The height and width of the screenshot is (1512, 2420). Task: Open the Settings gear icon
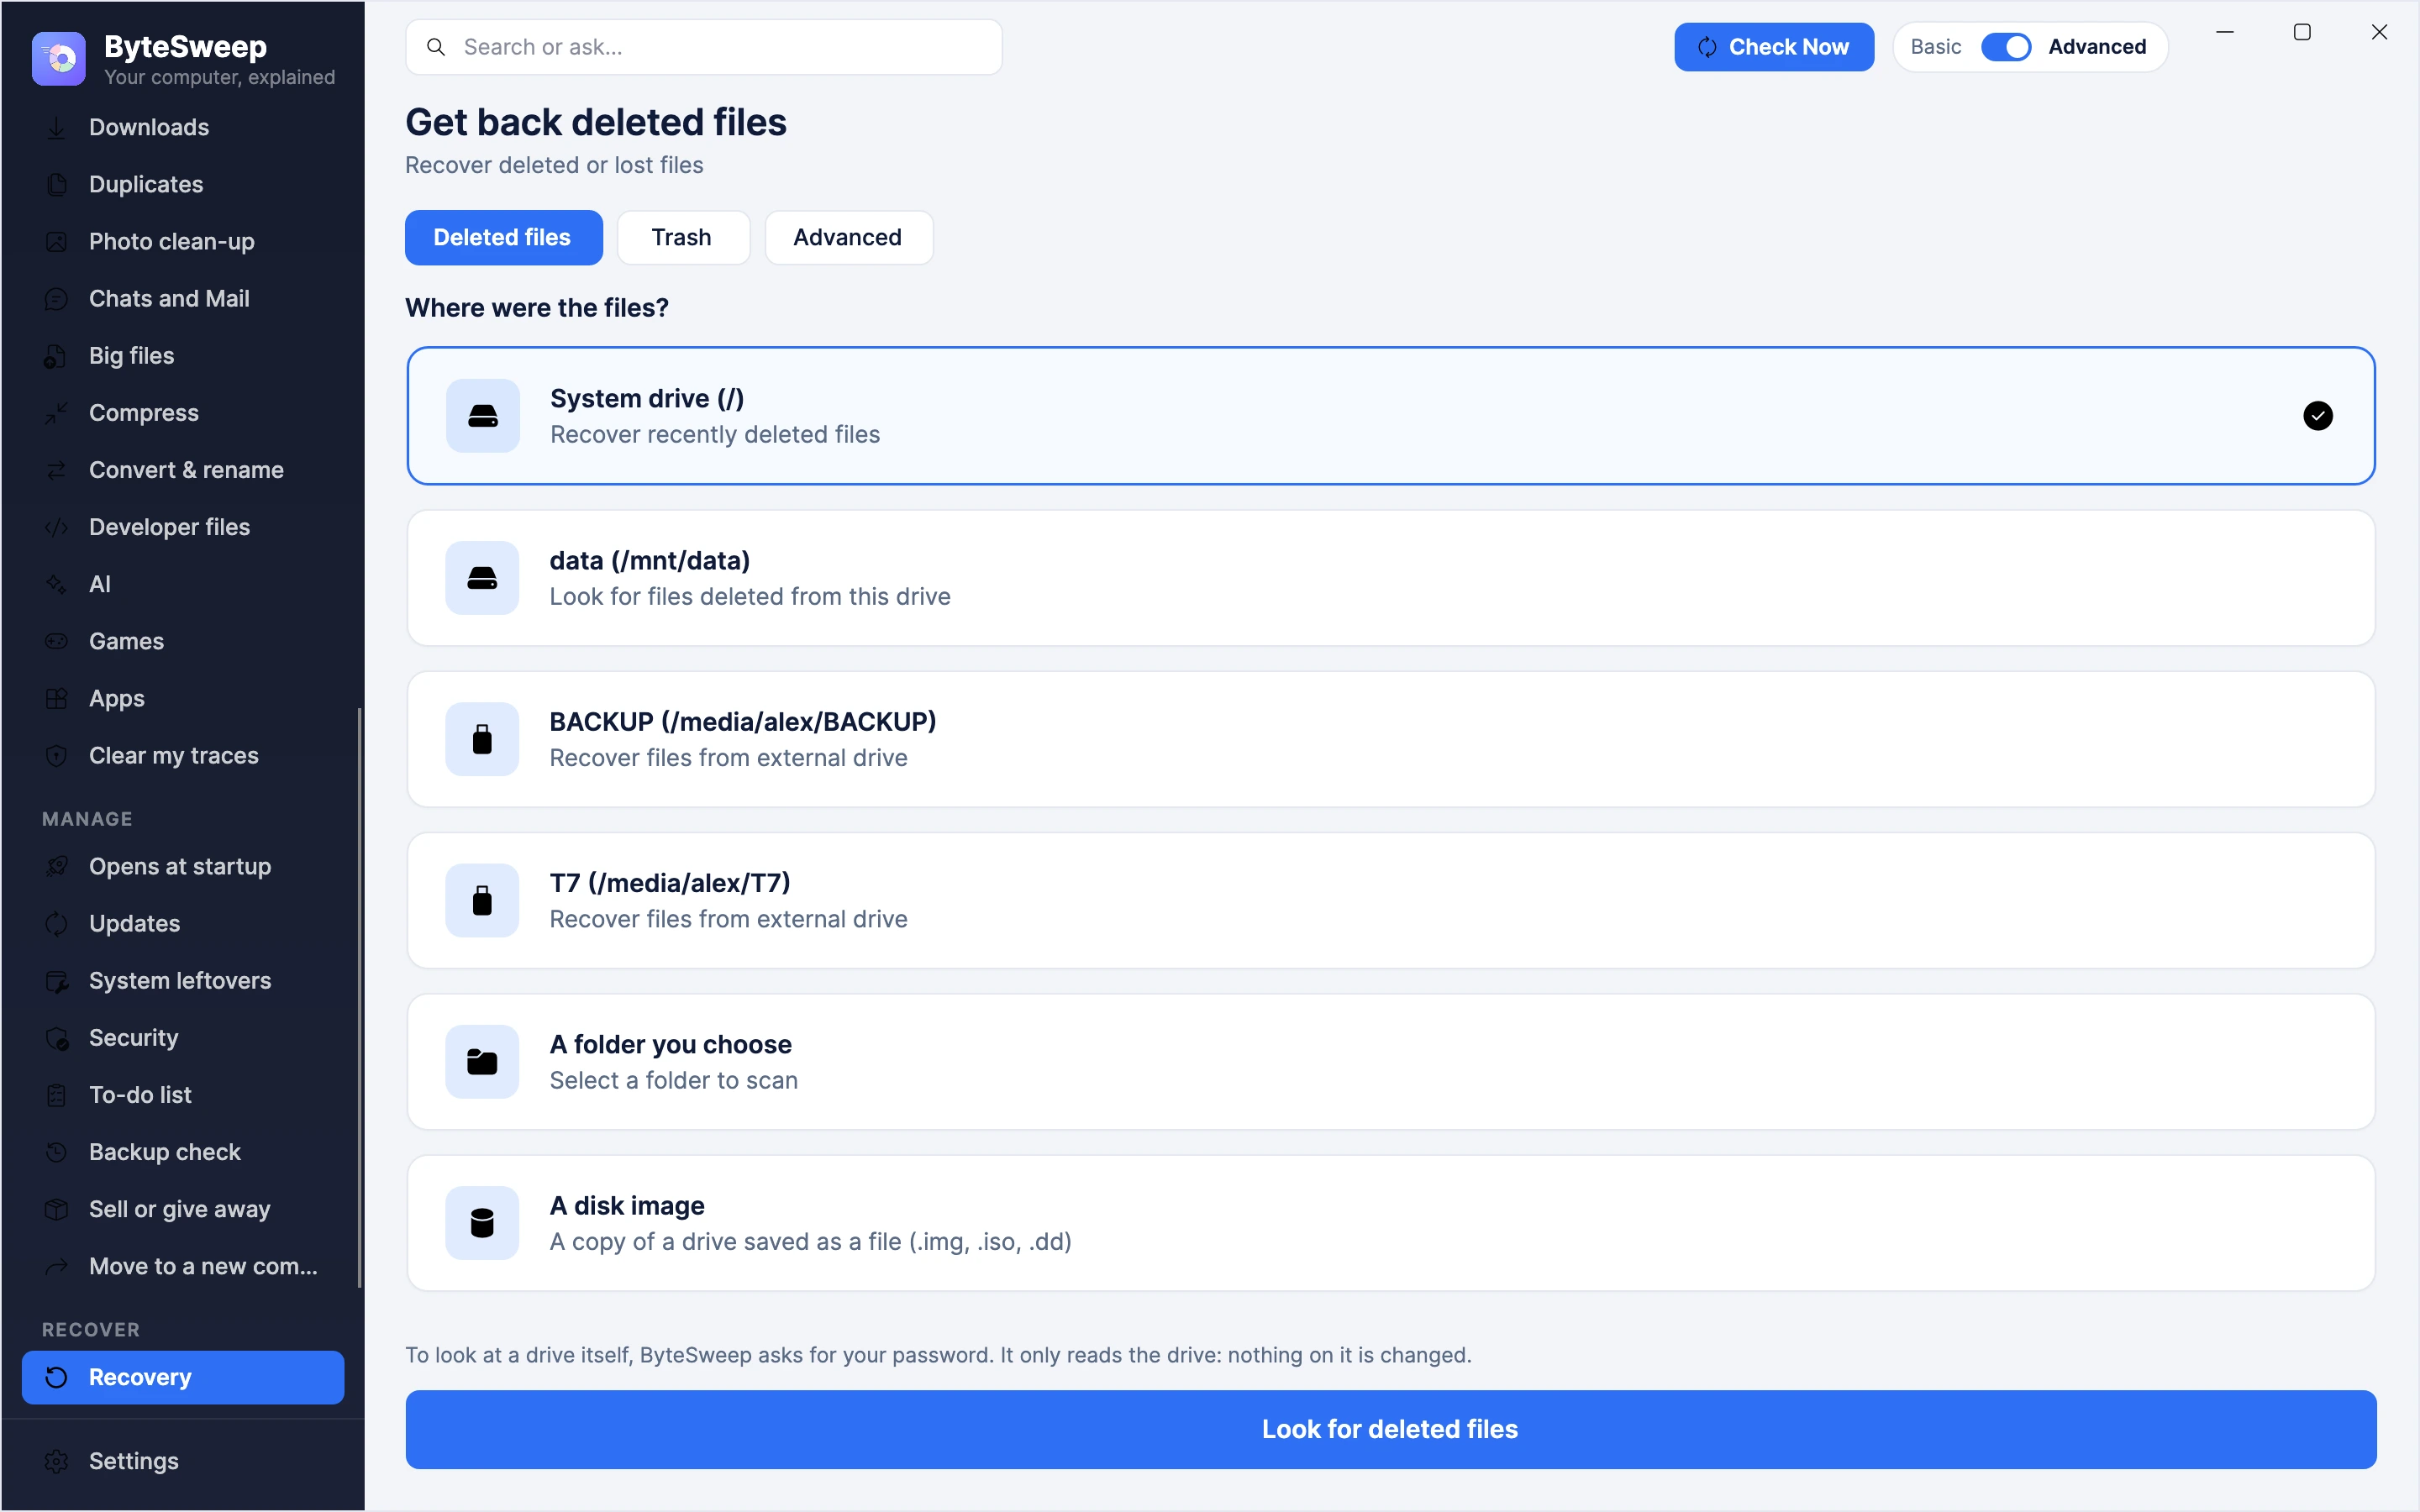point(57,1461)
